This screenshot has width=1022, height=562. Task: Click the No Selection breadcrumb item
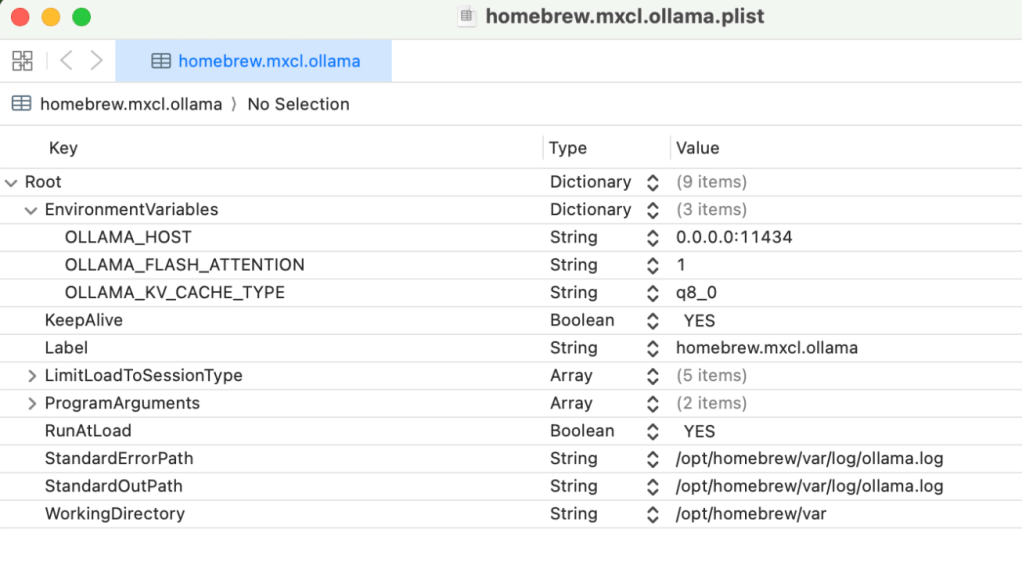pyautogui.click(x=298, y=104)
